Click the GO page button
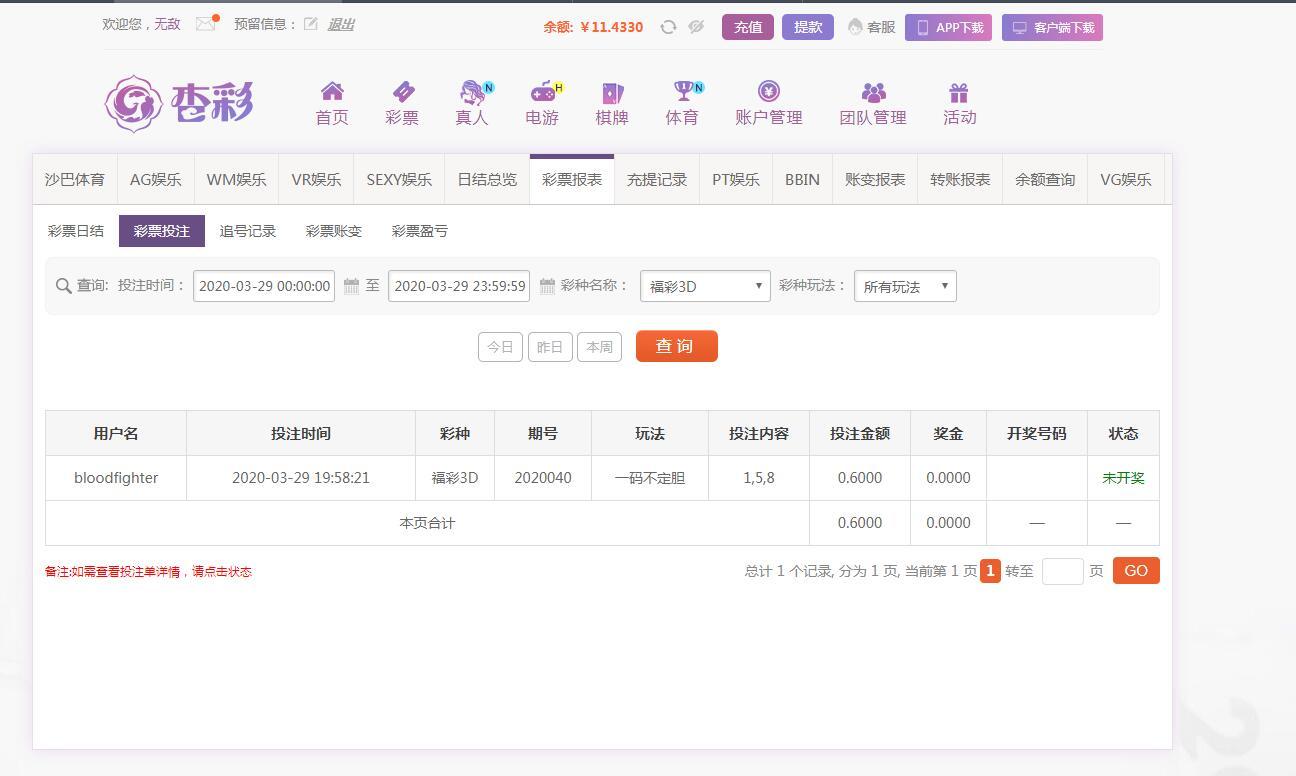The height and width of the screenshot is (776, 1296). point(1136,571)
